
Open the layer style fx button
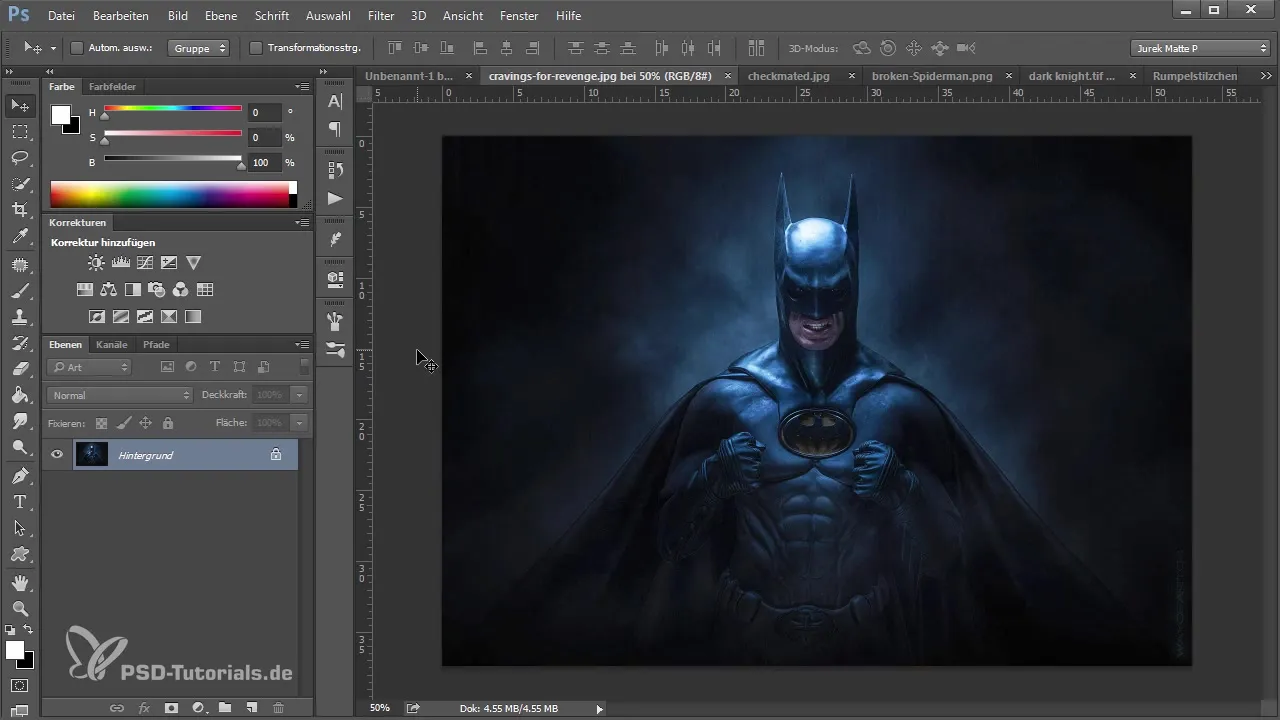(144, 708)
